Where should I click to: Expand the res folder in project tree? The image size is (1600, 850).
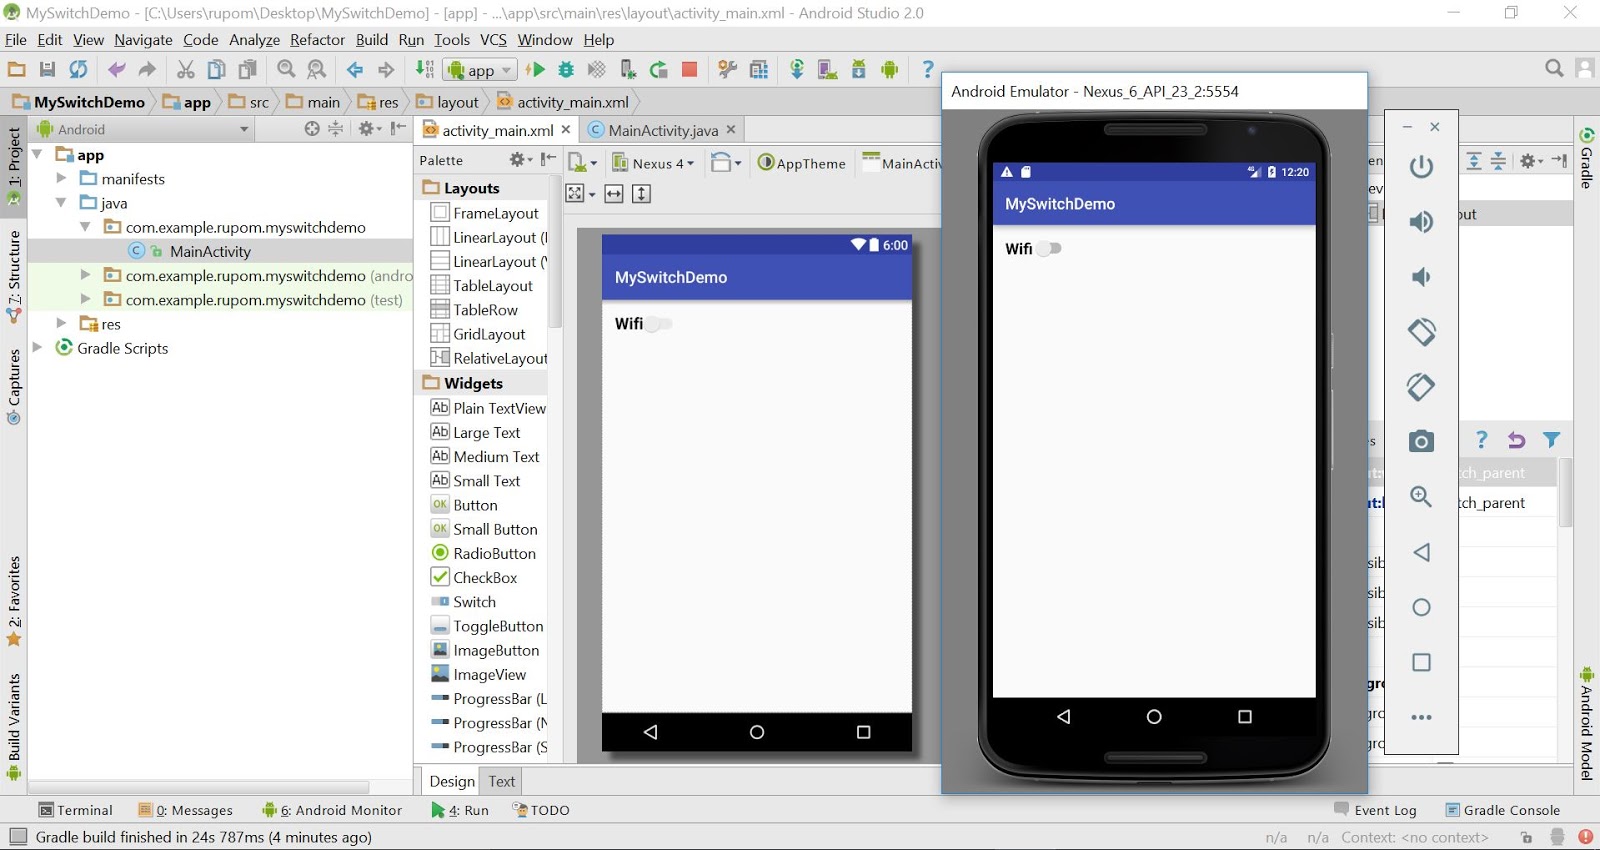61,323
